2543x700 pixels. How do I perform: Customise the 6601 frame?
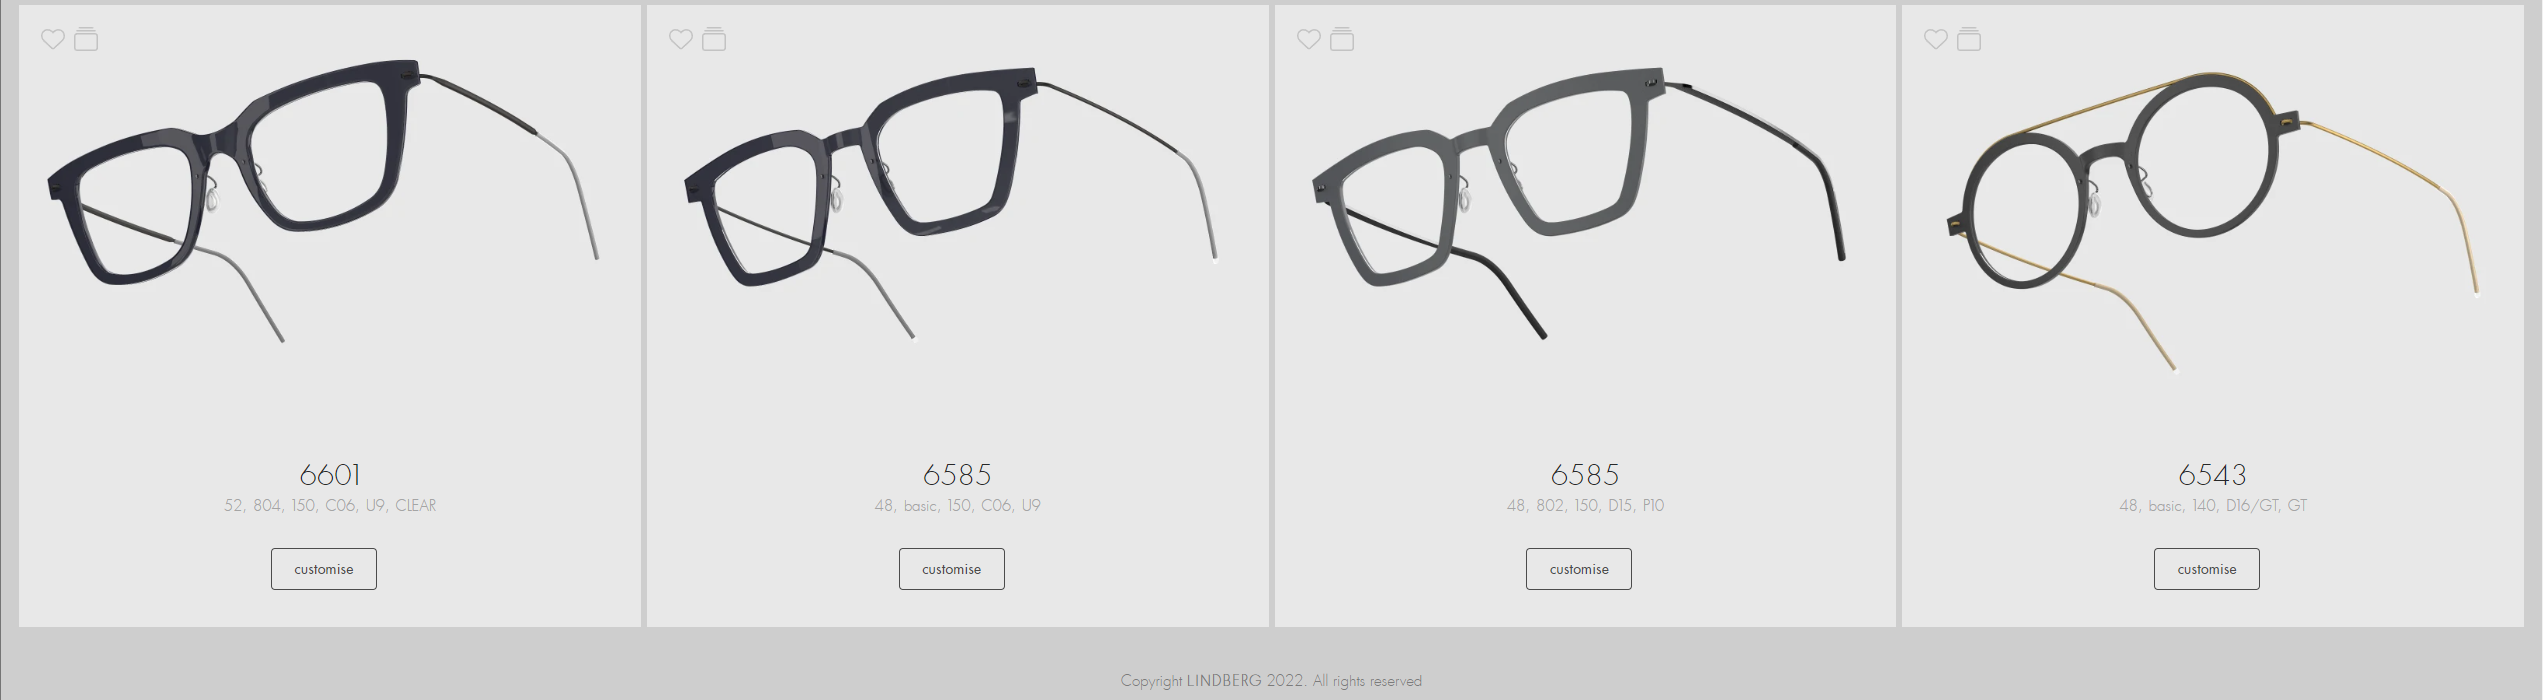324,569
